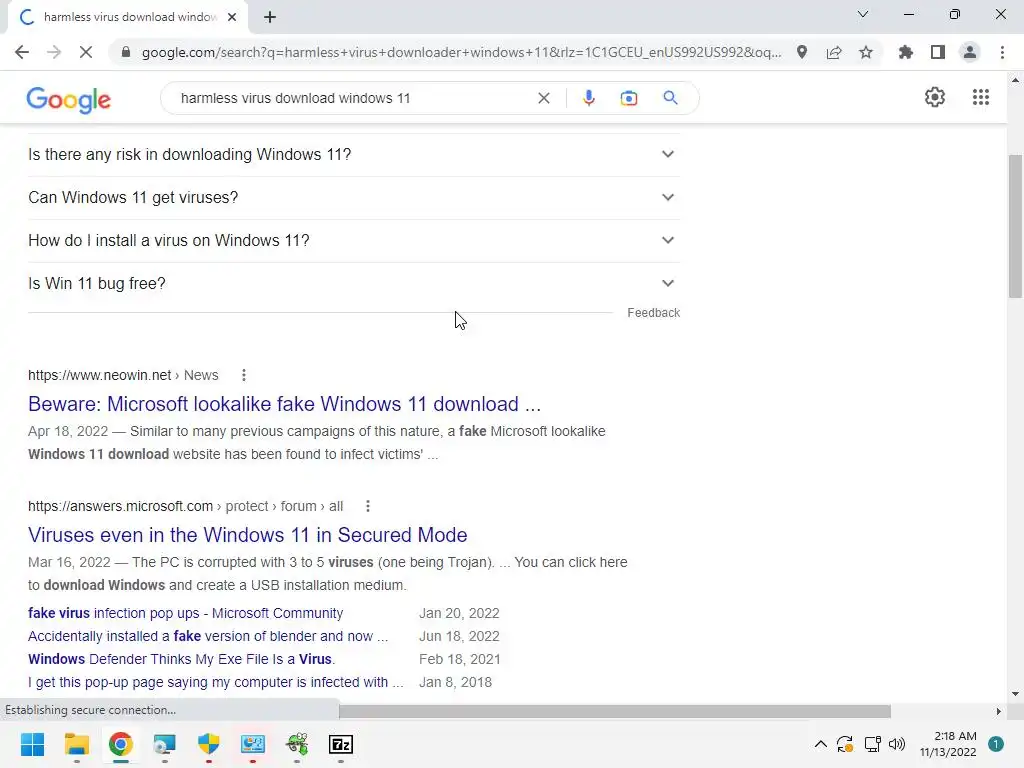
Task: Submit search with the magnifier icon
Action: (x=670, y=98)
